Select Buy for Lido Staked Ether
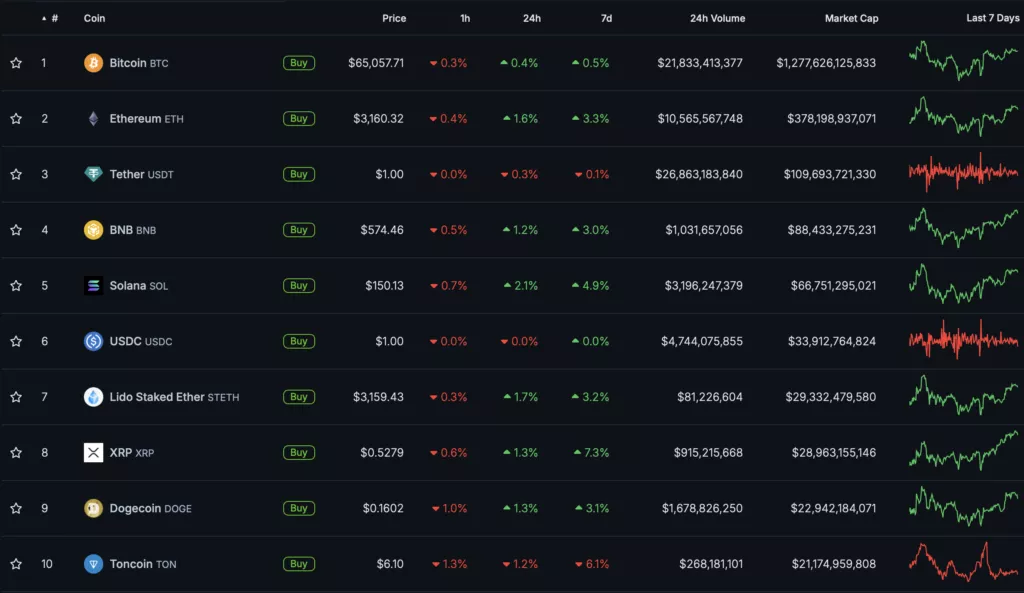Viewport: 1024px width, 593px height. [x=298, y=396]
